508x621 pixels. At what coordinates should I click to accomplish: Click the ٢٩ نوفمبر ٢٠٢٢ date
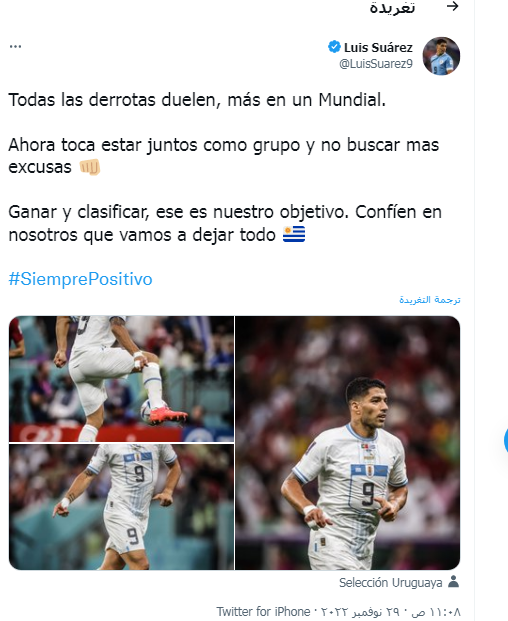click(x=360, y=612)
